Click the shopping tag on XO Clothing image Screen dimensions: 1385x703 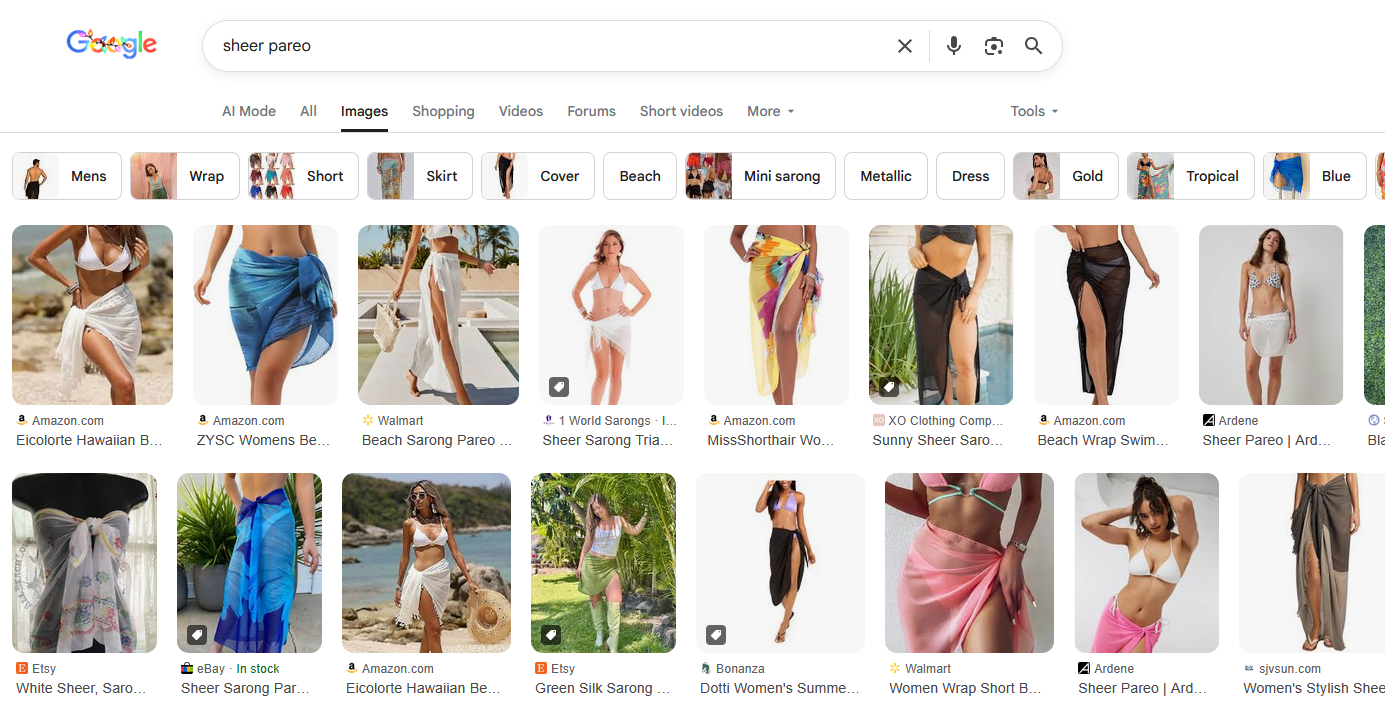pyautogui.click(x=889, y=386)
